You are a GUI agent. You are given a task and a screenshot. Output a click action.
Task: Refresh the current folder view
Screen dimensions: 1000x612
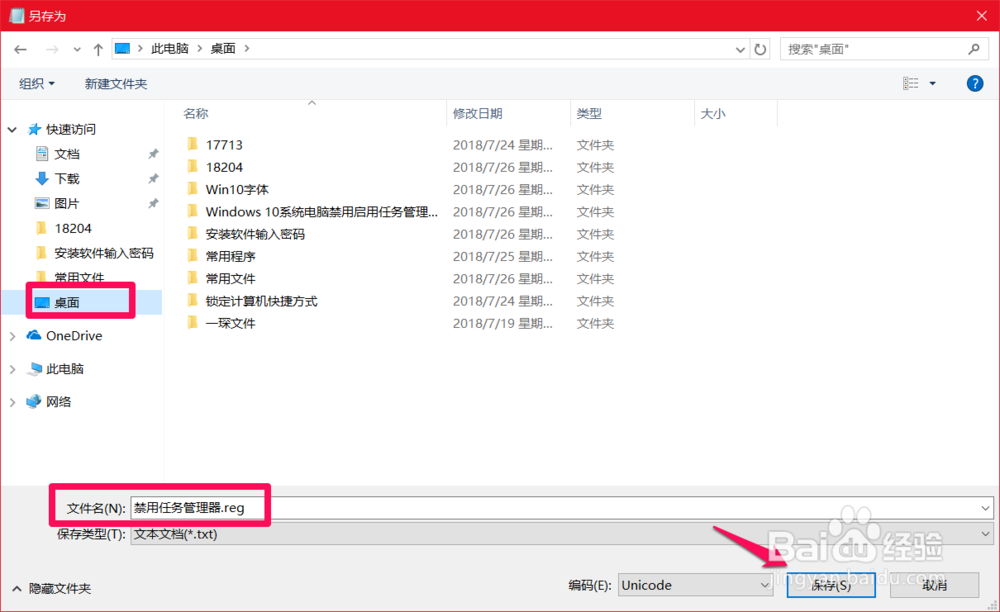click(x=759, y=48)
